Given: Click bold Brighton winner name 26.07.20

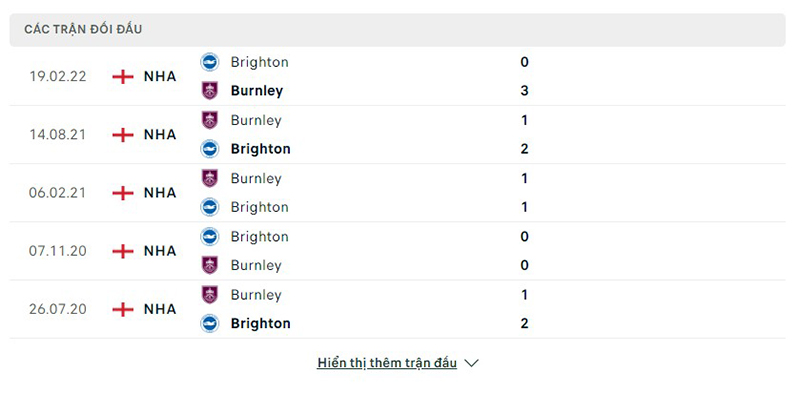Looking at the screenshot, I should coord(261,324).
